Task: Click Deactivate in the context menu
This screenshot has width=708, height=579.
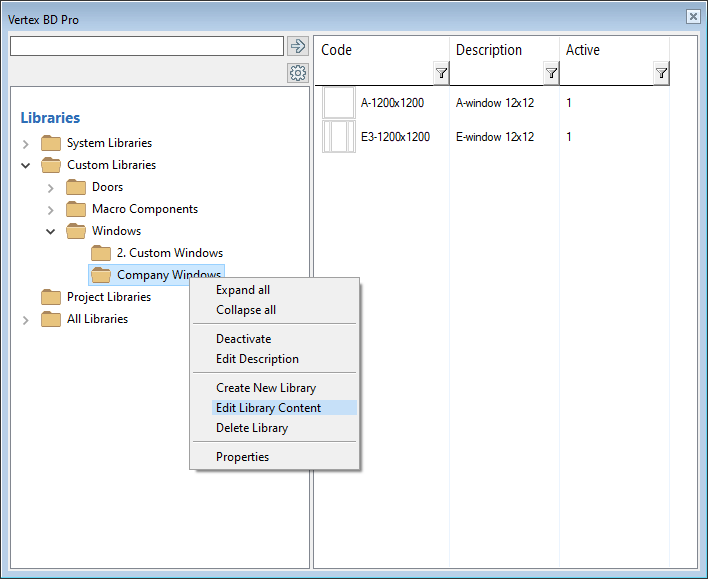Action: click(243, 339)
